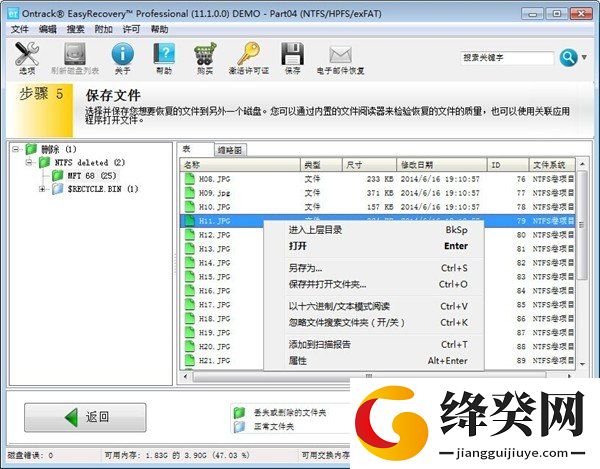Switch to the 缩略图 tab
The height and width of the screenshot is (469, 600).
[230, 150]
